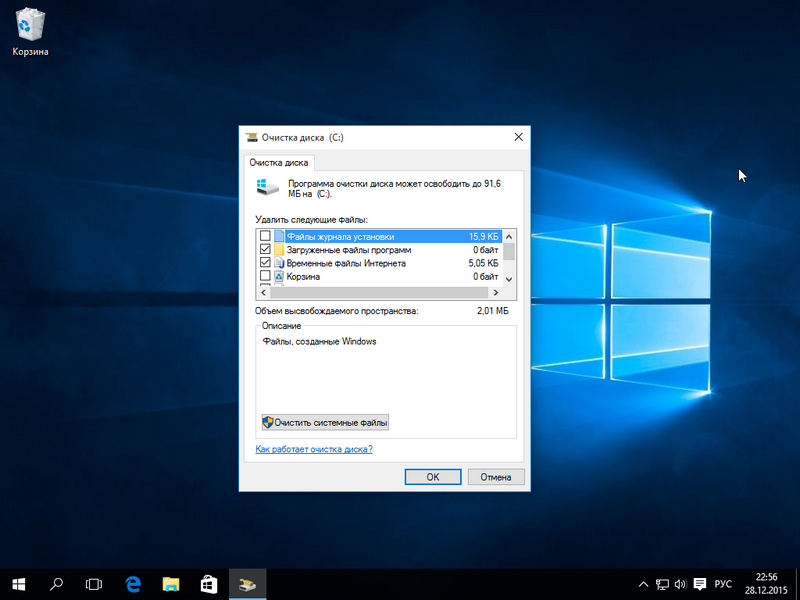Open the Recycle Bin desktop icon
This screenshot has width=800, height=600.
coord(29,30)
